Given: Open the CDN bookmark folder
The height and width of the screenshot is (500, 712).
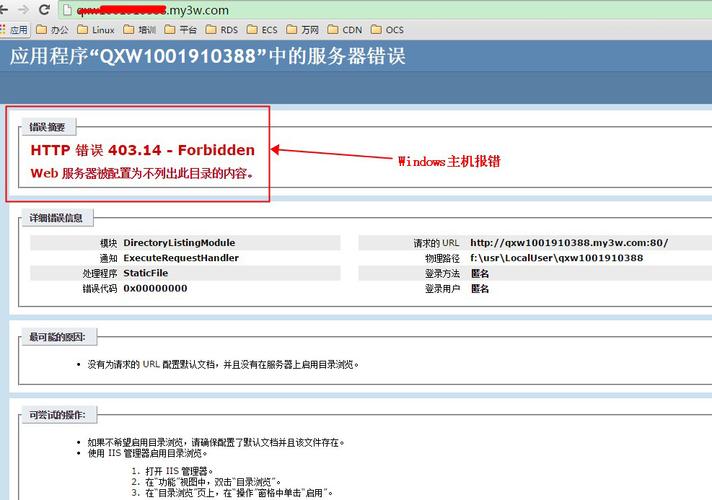Looking at the screenshot, I should (345, 30).
